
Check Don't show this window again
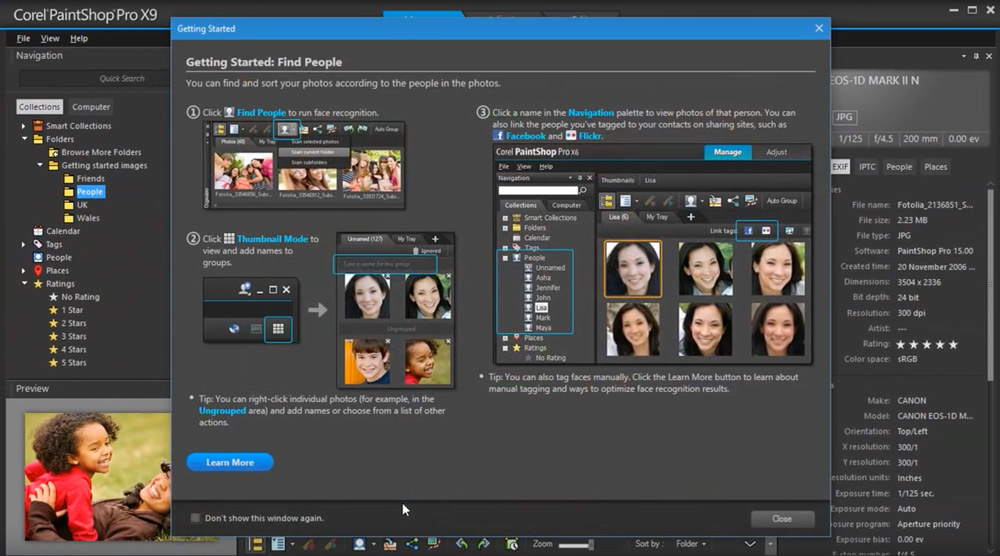tap(195, 518)
